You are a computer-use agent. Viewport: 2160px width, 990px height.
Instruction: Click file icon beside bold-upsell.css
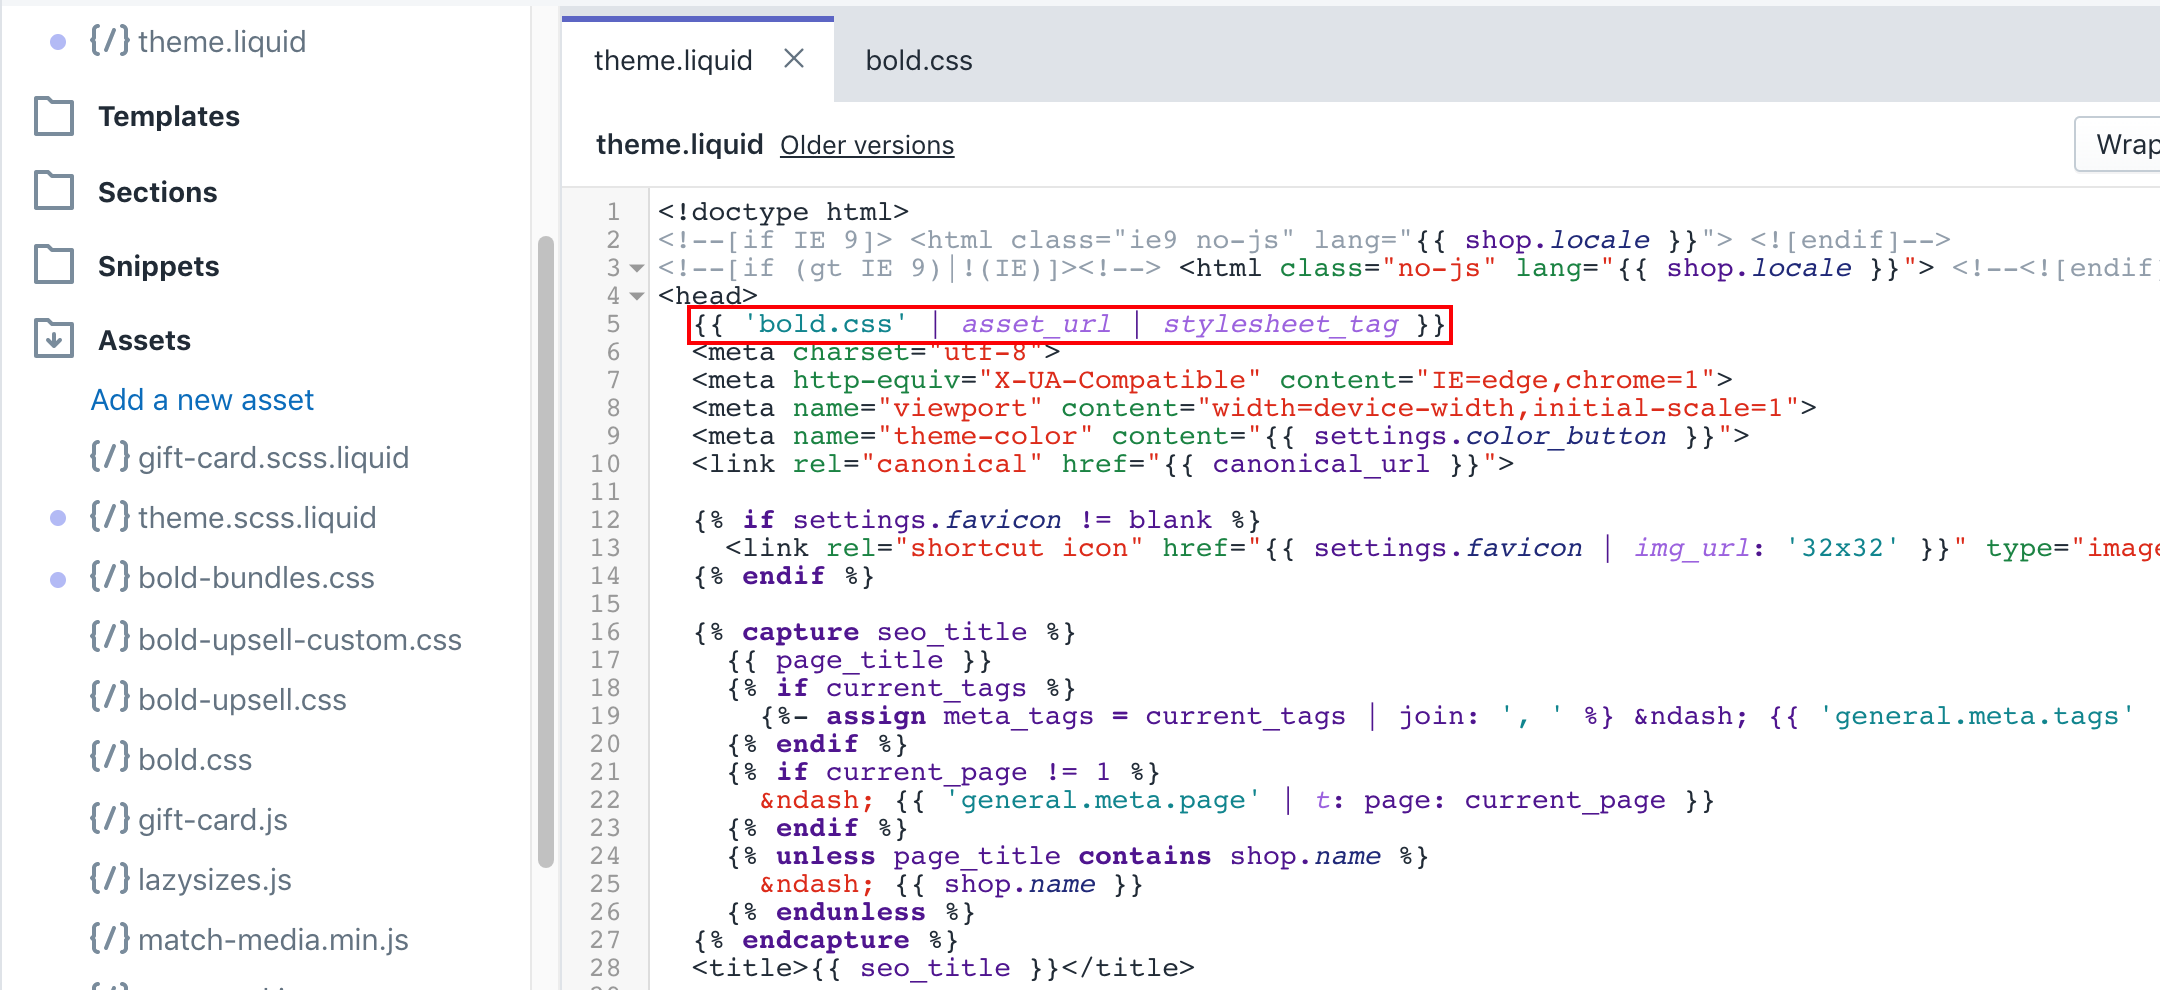(x=110, y=696)
